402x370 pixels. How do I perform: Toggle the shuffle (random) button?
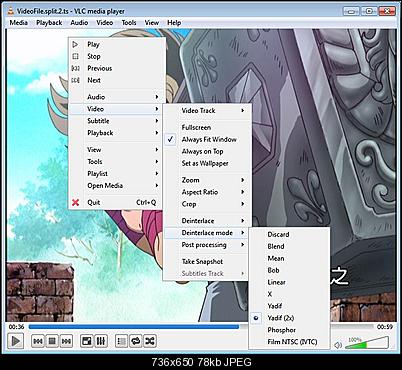pos(150,341)
